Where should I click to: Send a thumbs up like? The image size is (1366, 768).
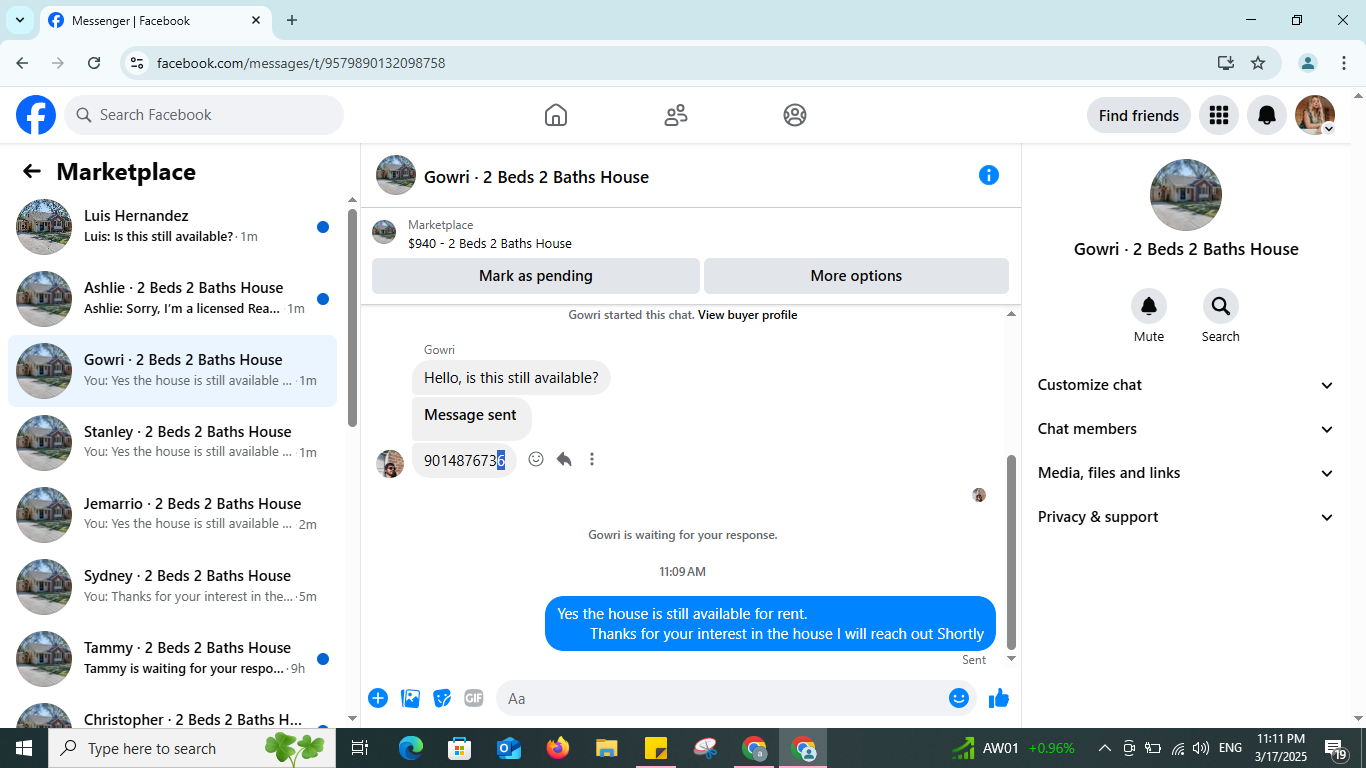click(999, 698)
